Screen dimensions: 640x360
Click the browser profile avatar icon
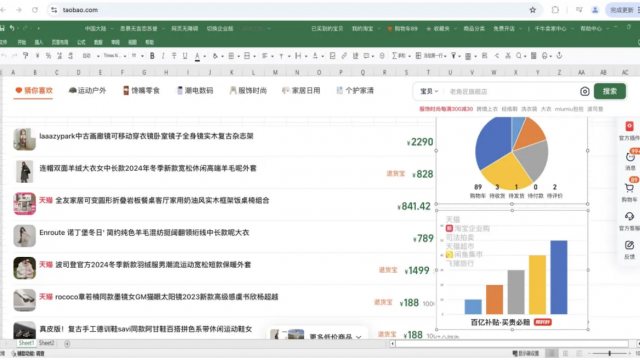[595, 10]
